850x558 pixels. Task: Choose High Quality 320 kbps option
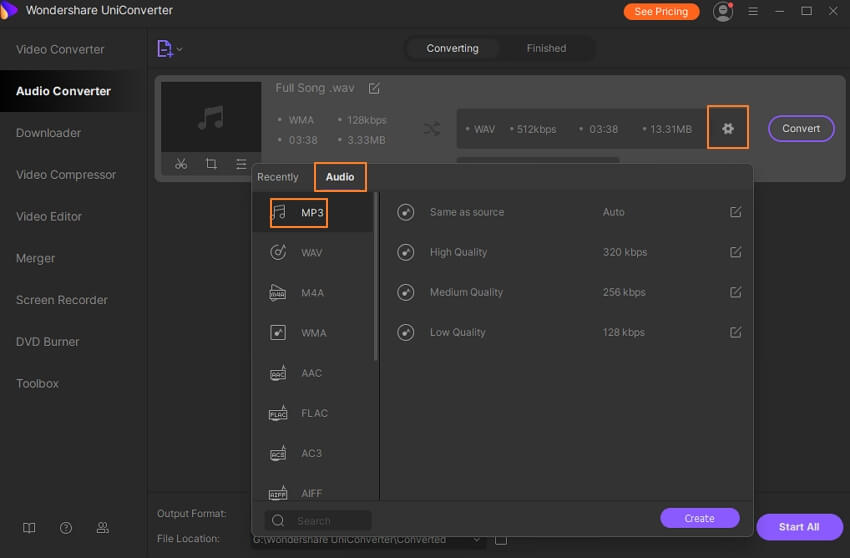566,252
